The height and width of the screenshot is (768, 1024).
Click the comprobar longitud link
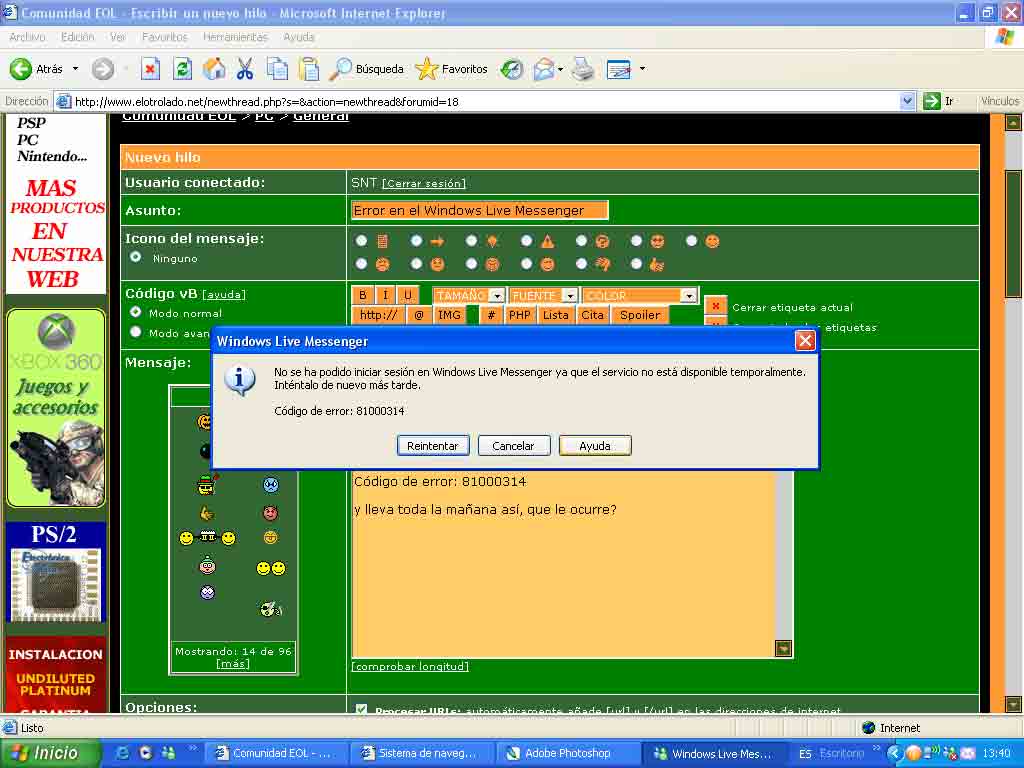click(x=410, y=666)
